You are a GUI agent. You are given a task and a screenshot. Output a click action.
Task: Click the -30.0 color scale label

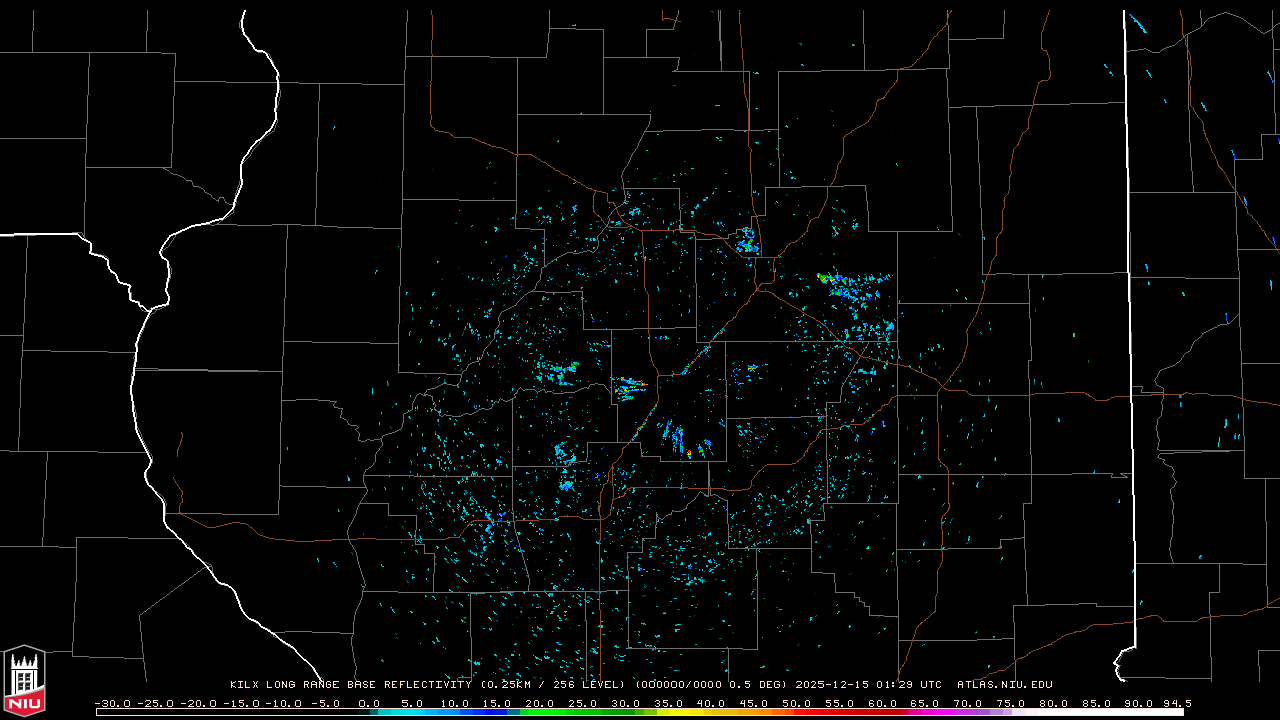pyautogui.click(x=112, y=703)
